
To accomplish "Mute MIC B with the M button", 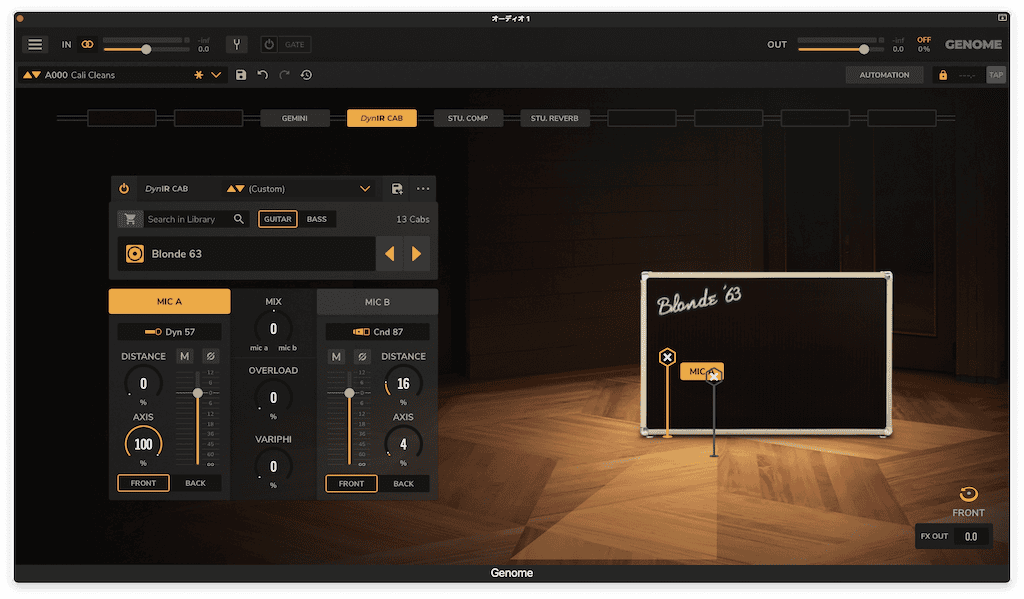I will (x=336, y=357).
